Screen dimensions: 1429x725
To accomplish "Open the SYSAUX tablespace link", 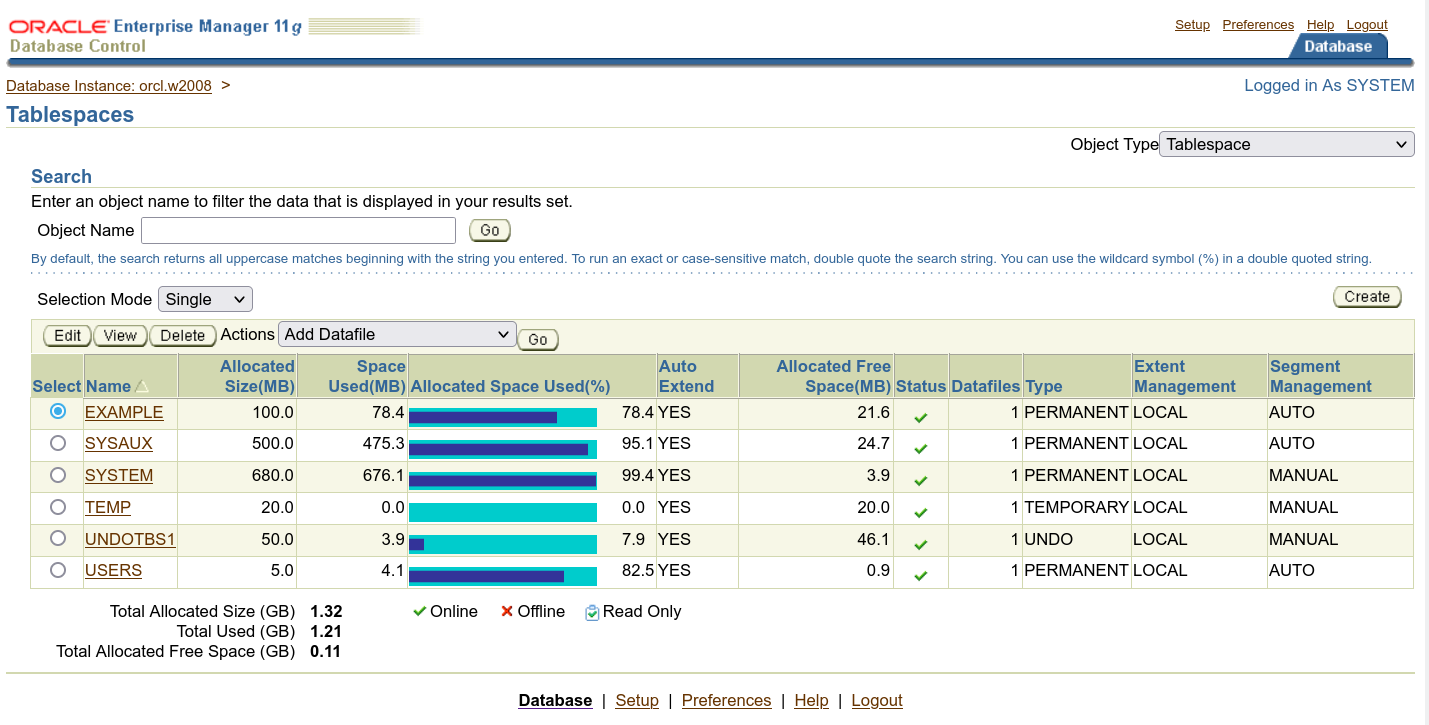I will (x=119, y=443).
